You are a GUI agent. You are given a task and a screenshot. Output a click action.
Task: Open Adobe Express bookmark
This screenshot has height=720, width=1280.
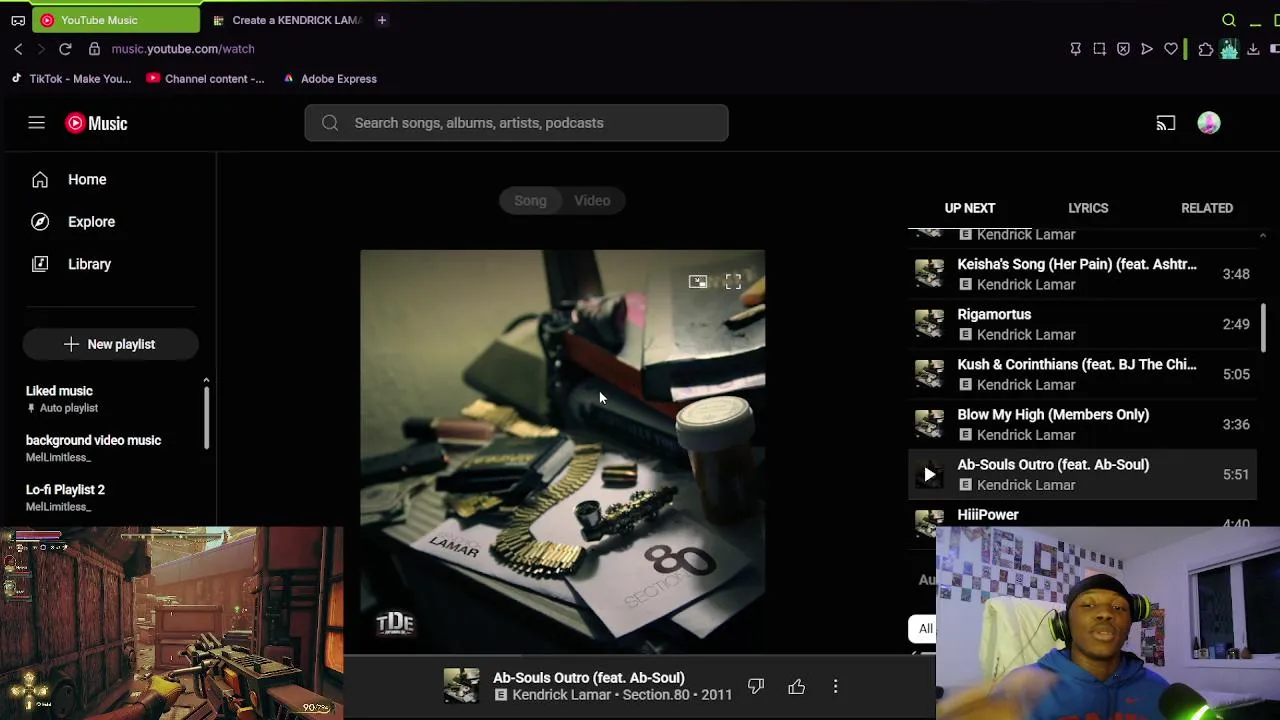coord(330,79)
